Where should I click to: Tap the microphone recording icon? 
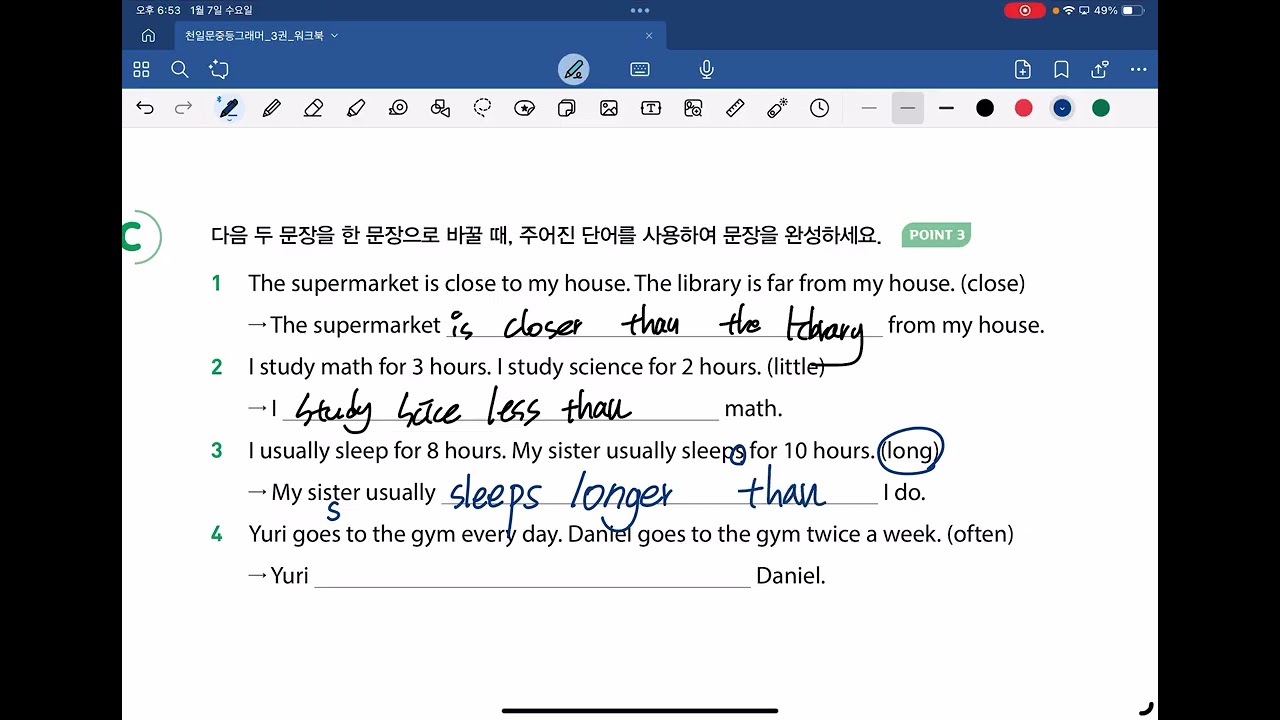(x=706, y=69)
